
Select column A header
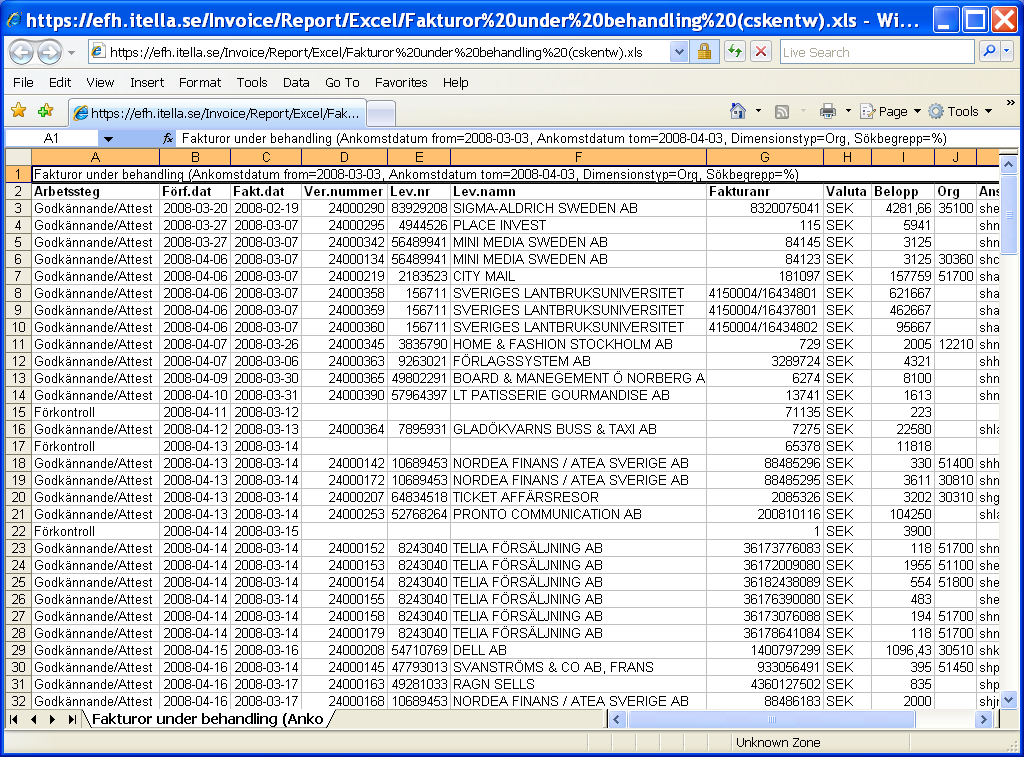[x=95, y=157]
